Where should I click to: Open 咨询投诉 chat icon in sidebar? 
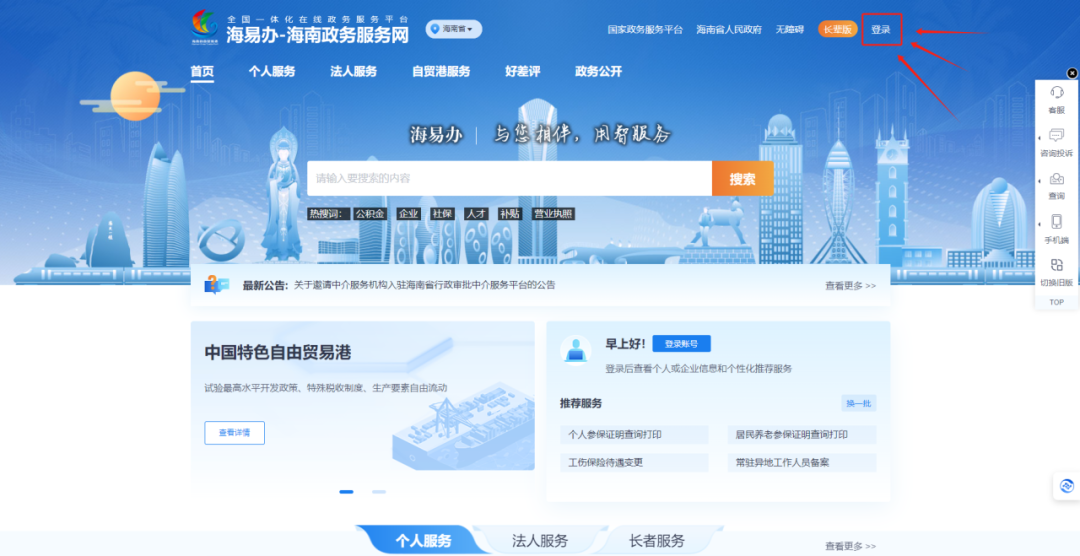tap(1057, 135)
